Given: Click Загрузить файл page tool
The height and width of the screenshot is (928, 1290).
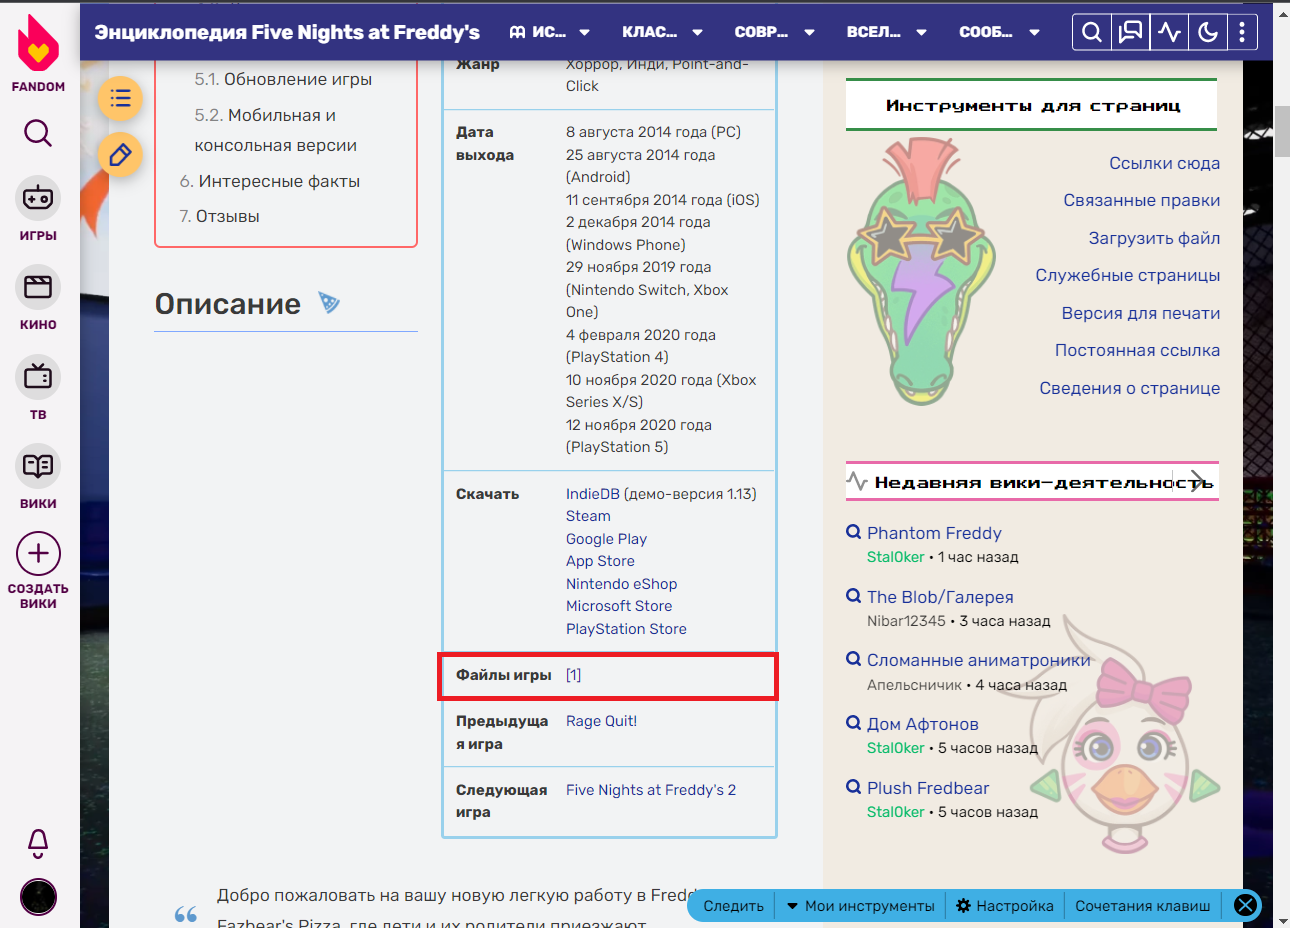Looking at the screenshot, I should (x=1154, y=238).
